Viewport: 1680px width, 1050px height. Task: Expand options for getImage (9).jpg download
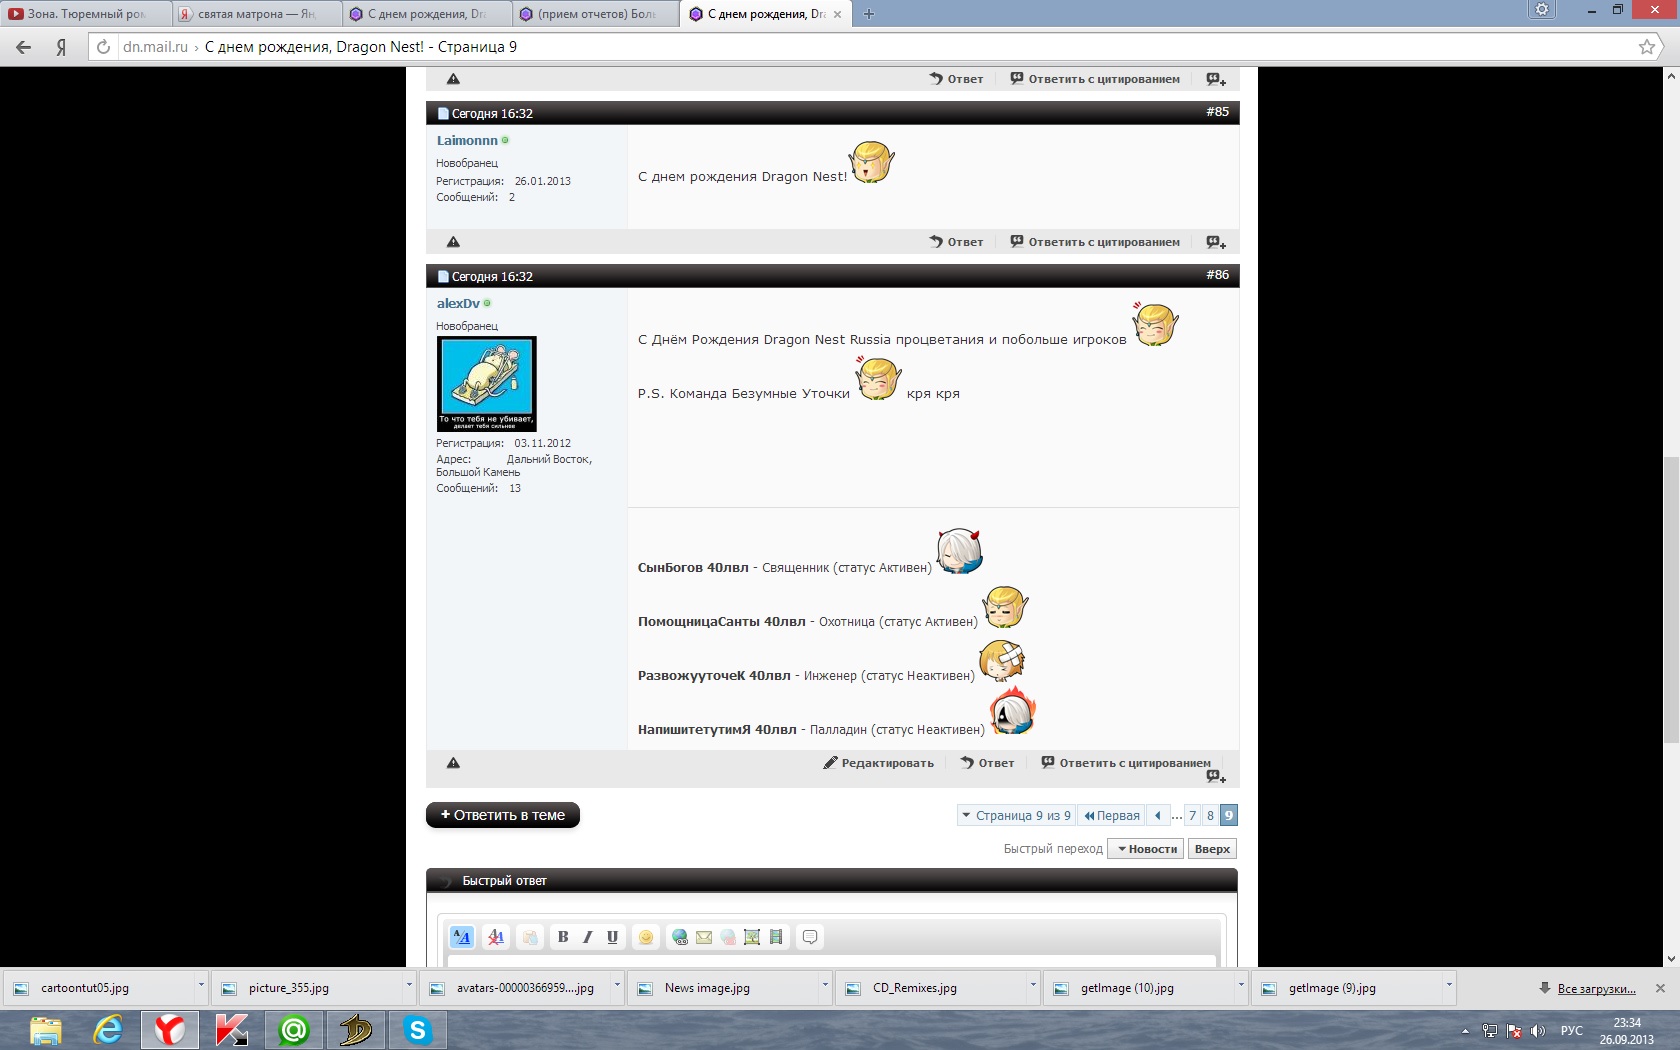pos(1449,987)
